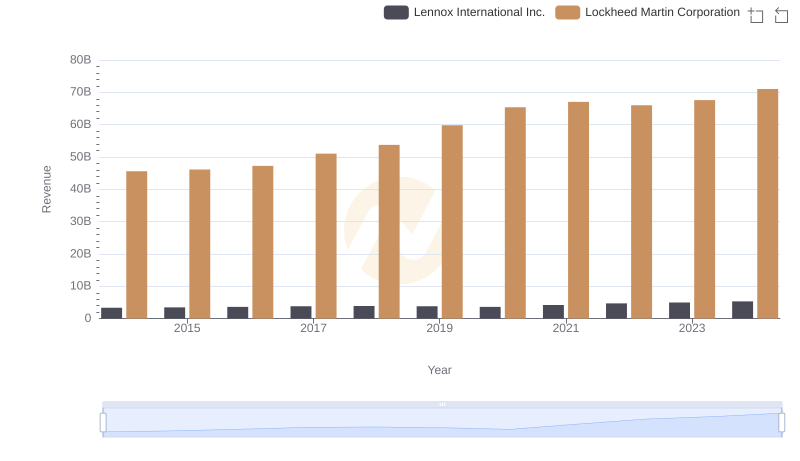
Task: Toggle Lennox International Inc. legend series
Action: tap(464, 12)
